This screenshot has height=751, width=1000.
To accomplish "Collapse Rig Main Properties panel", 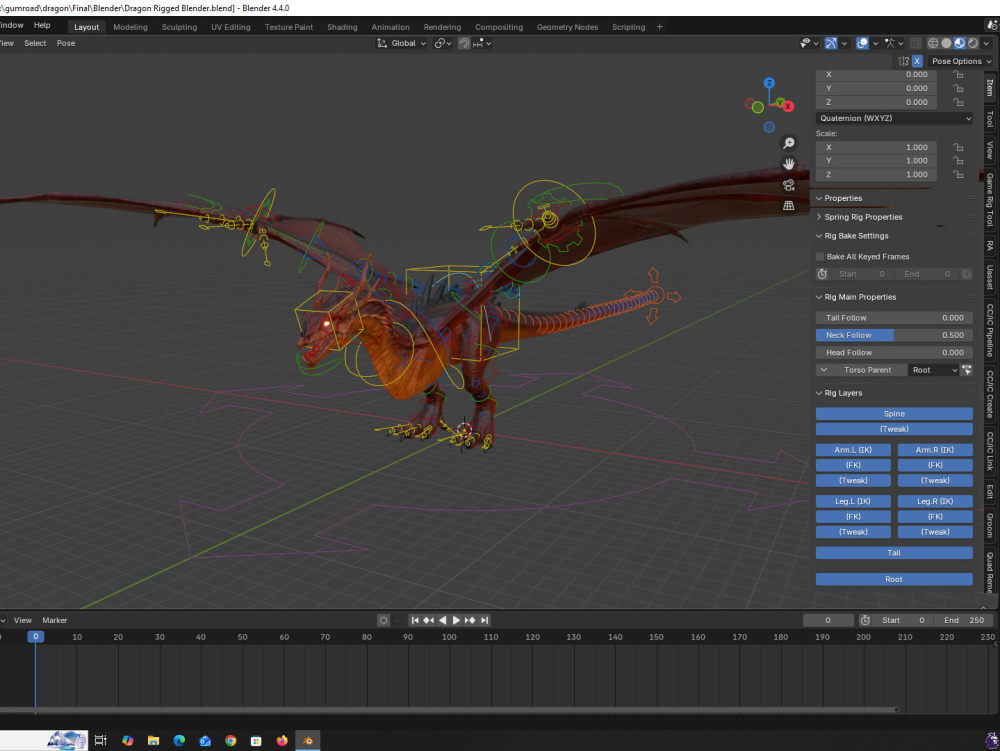I will [860, 297].
